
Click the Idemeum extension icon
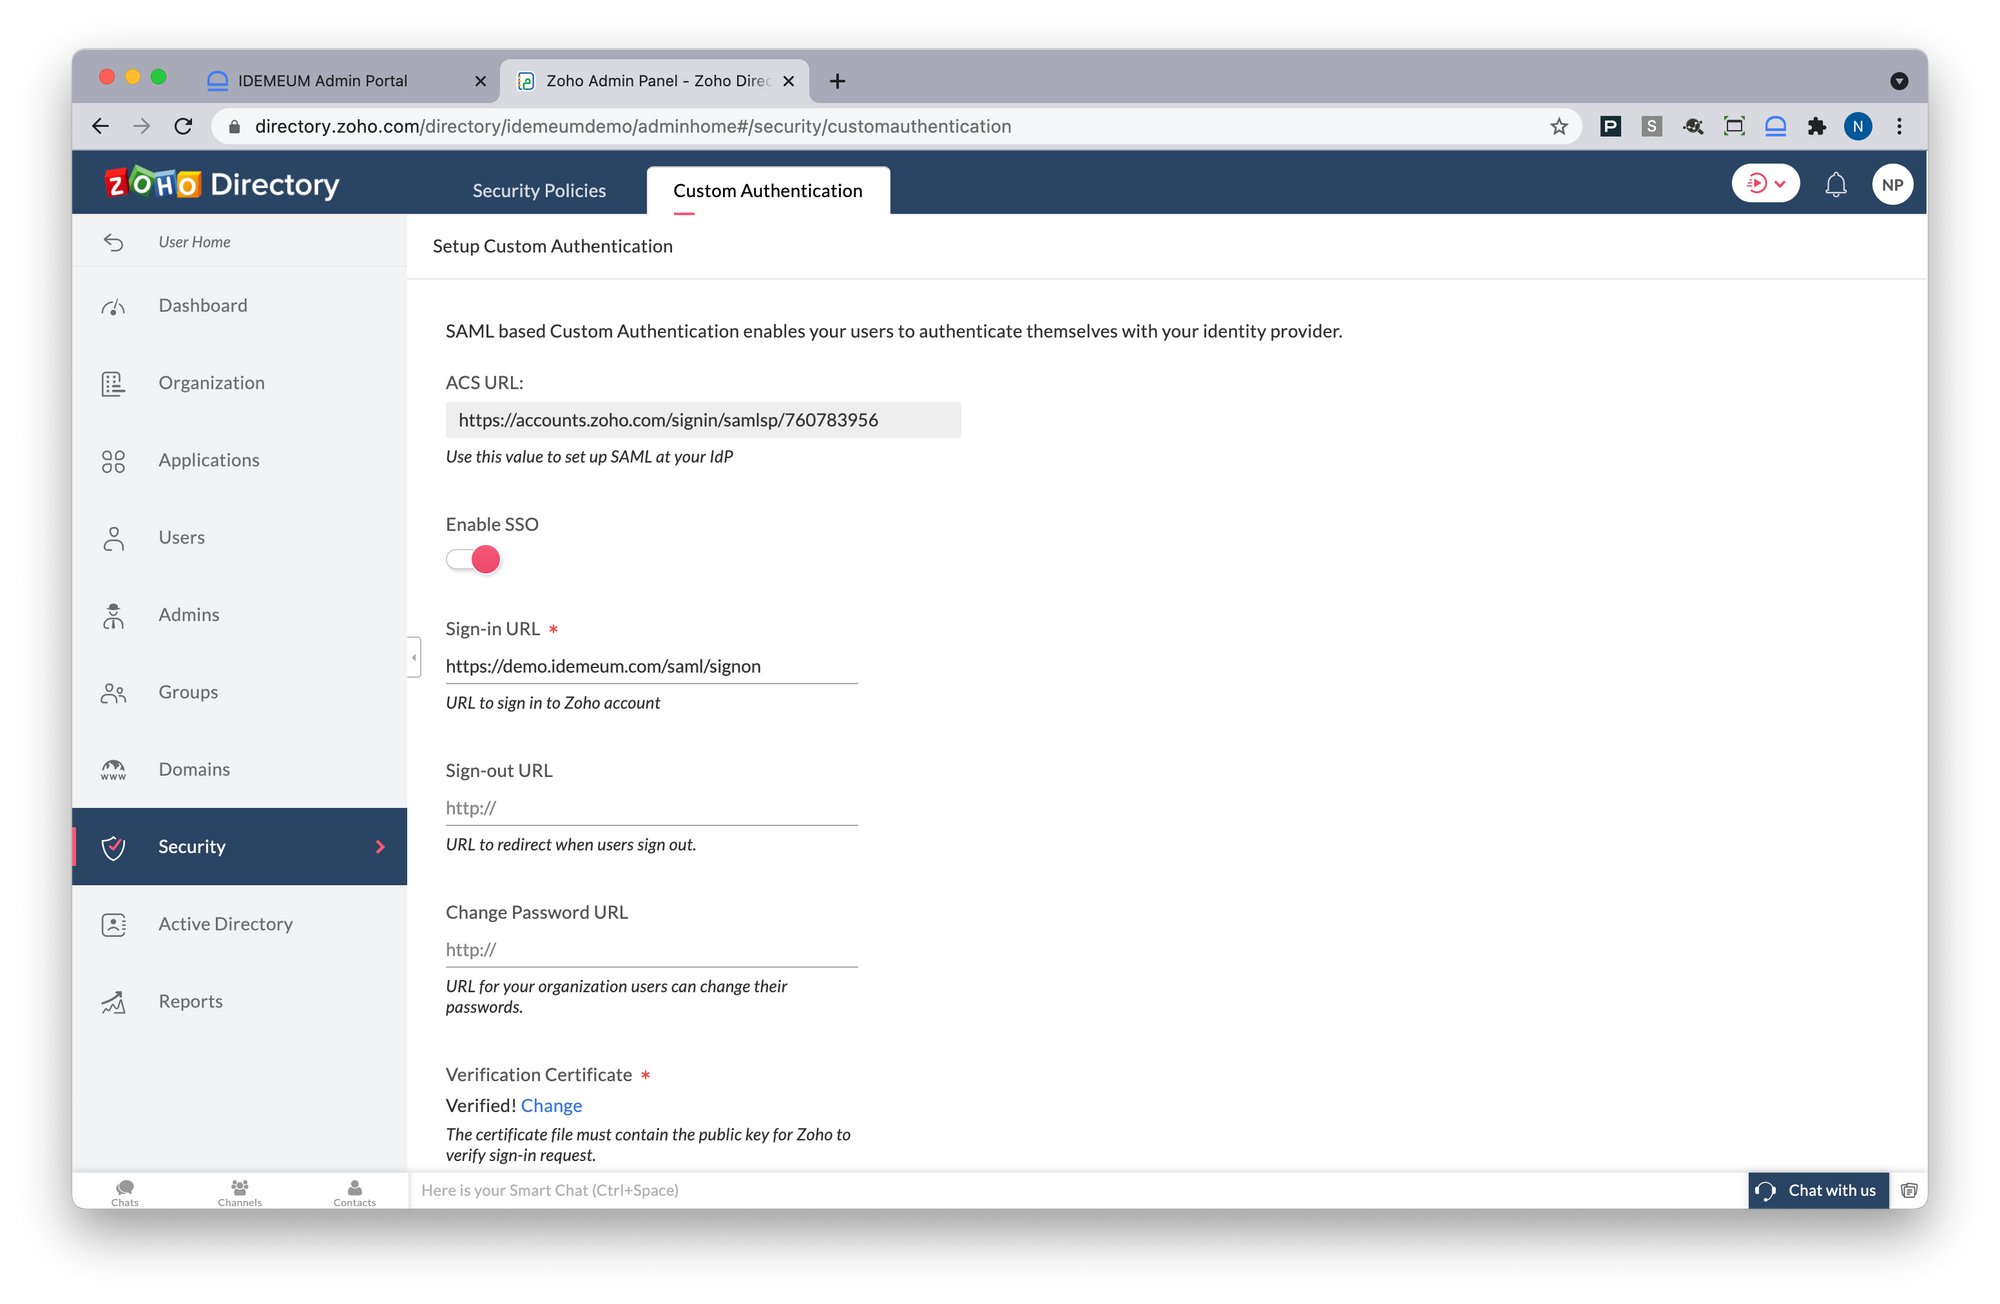click(1776, 126)
